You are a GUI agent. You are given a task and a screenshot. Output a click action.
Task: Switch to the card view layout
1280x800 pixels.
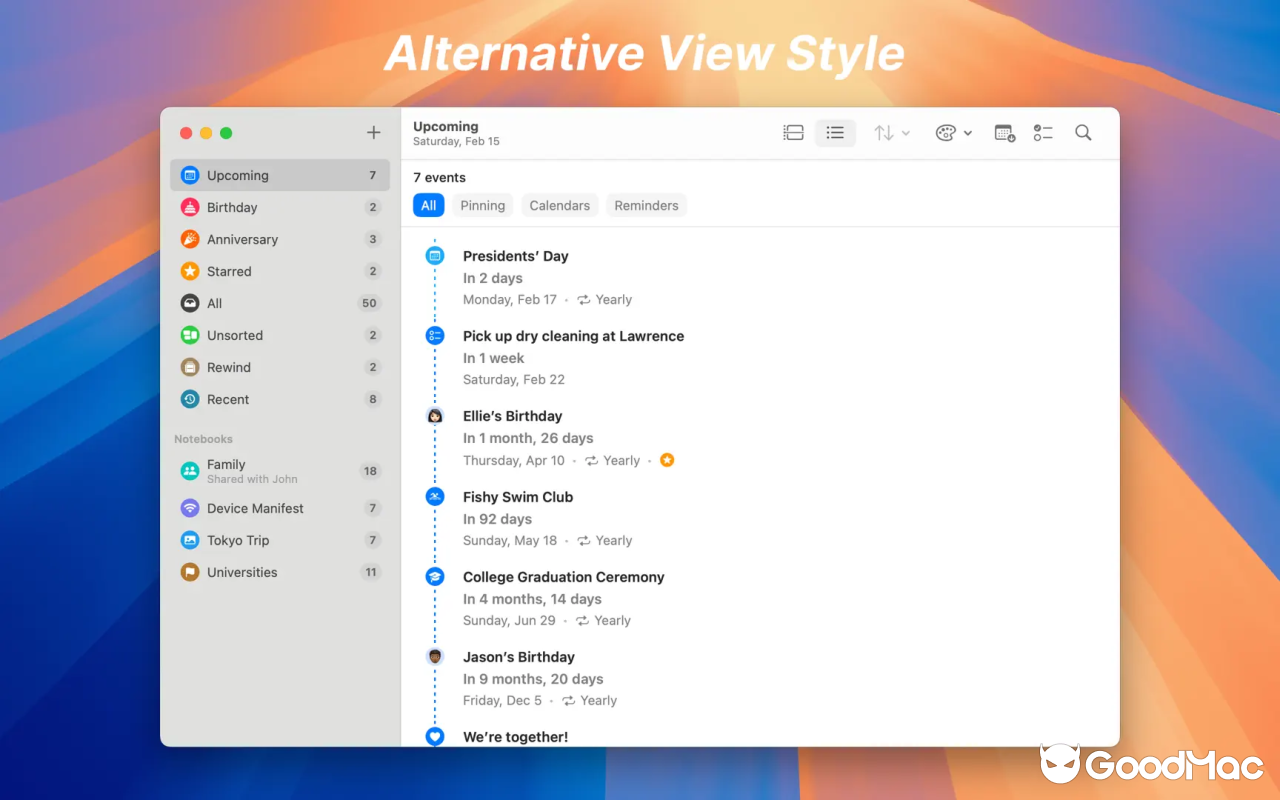(x=793, y=132)
